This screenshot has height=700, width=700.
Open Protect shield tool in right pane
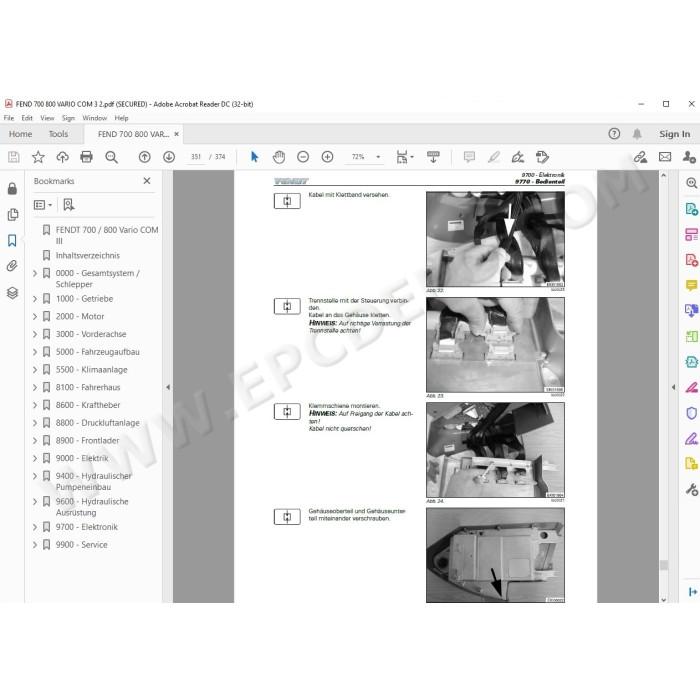(691, 413)
